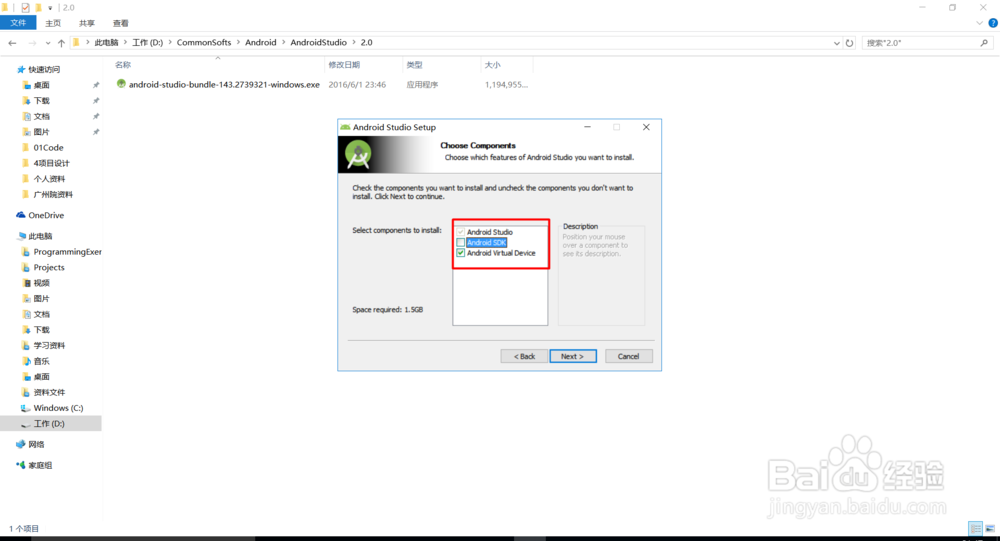1000x541 pixels.
Task: Click the 家庭组 homegroup icon
Action: (21, 465)
